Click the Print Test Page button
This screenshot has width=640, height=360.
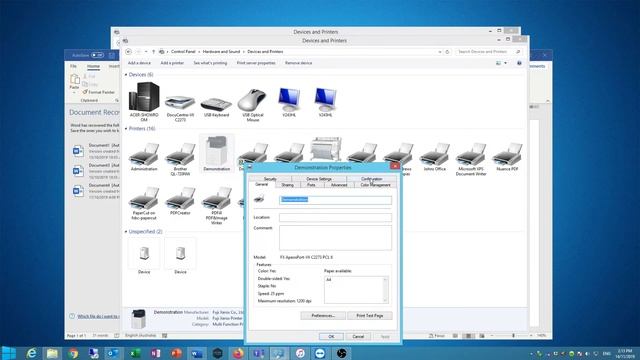[x=370, y=316]
